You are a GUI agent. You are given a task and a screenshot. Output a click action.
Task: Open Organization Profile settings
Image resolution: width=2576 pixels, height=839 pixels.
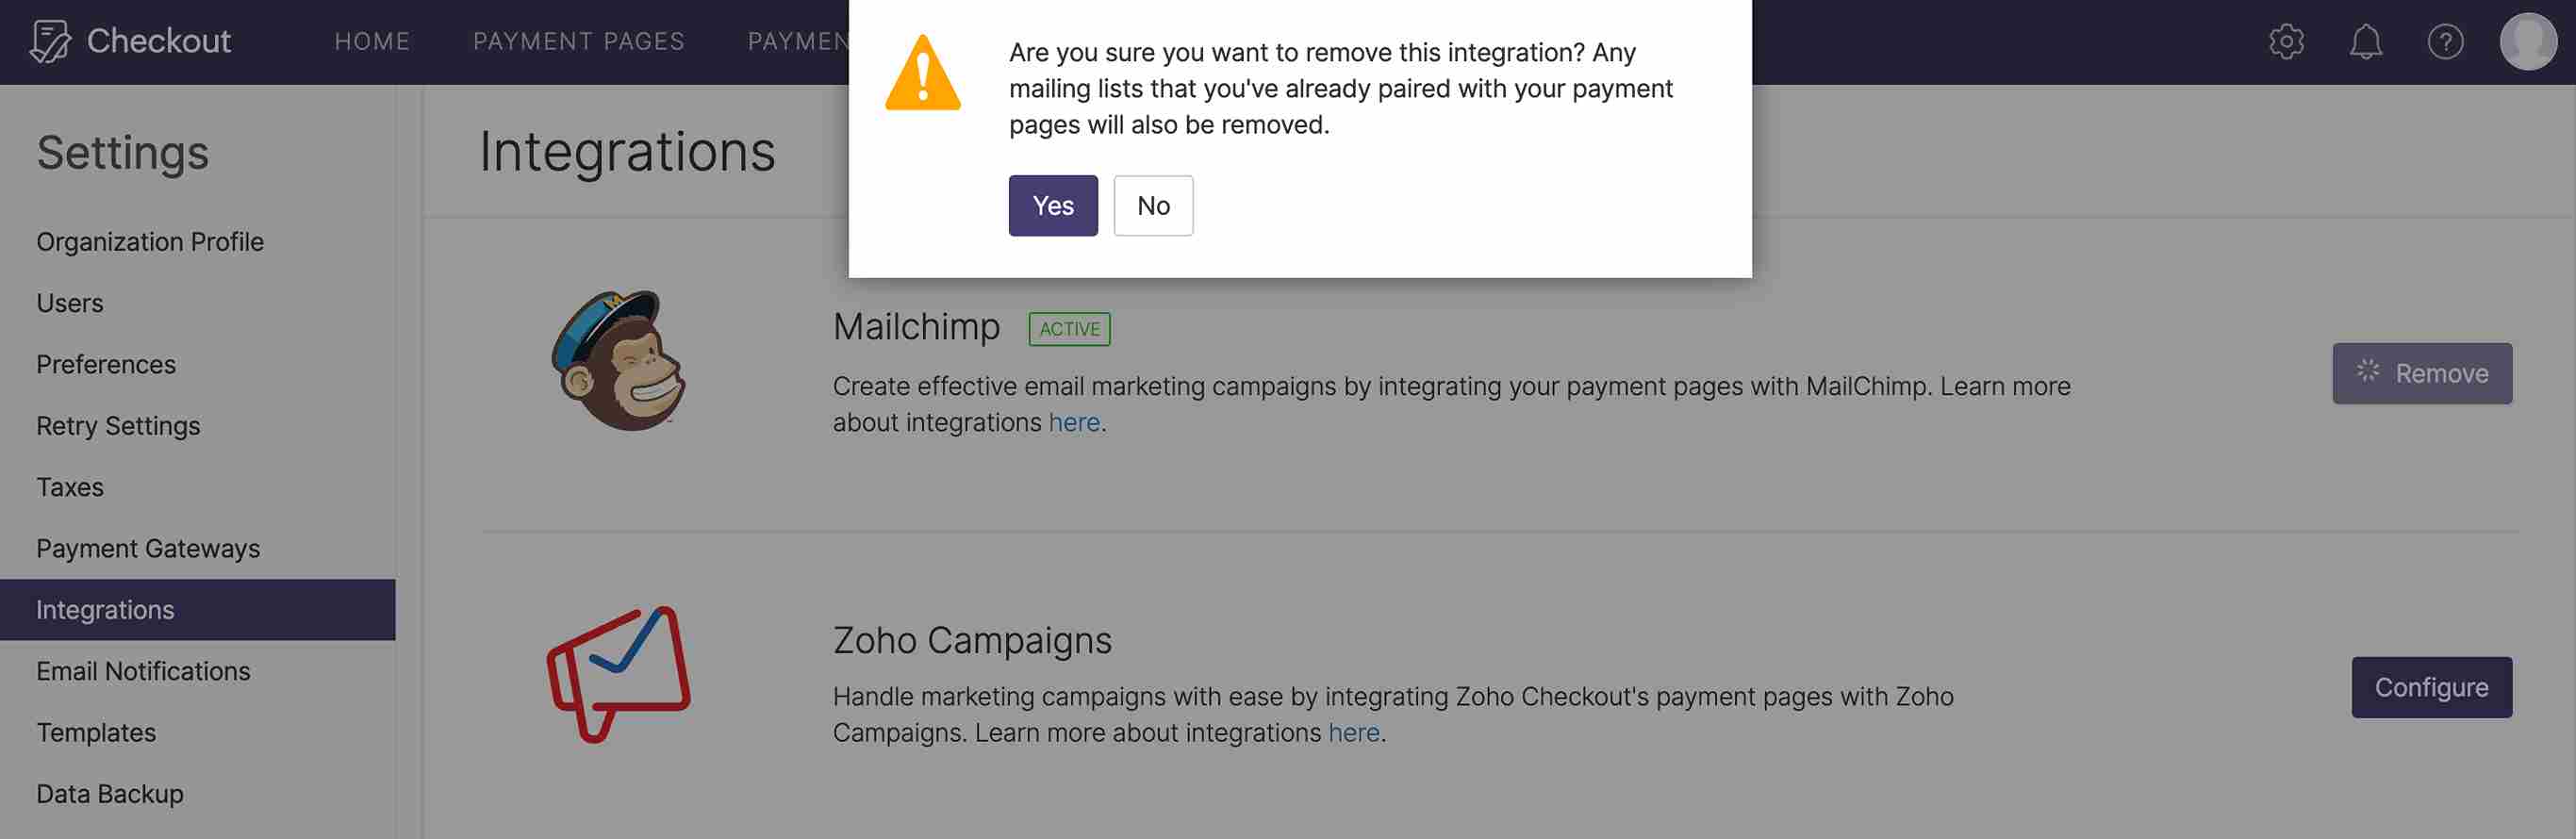coord(150,241)
